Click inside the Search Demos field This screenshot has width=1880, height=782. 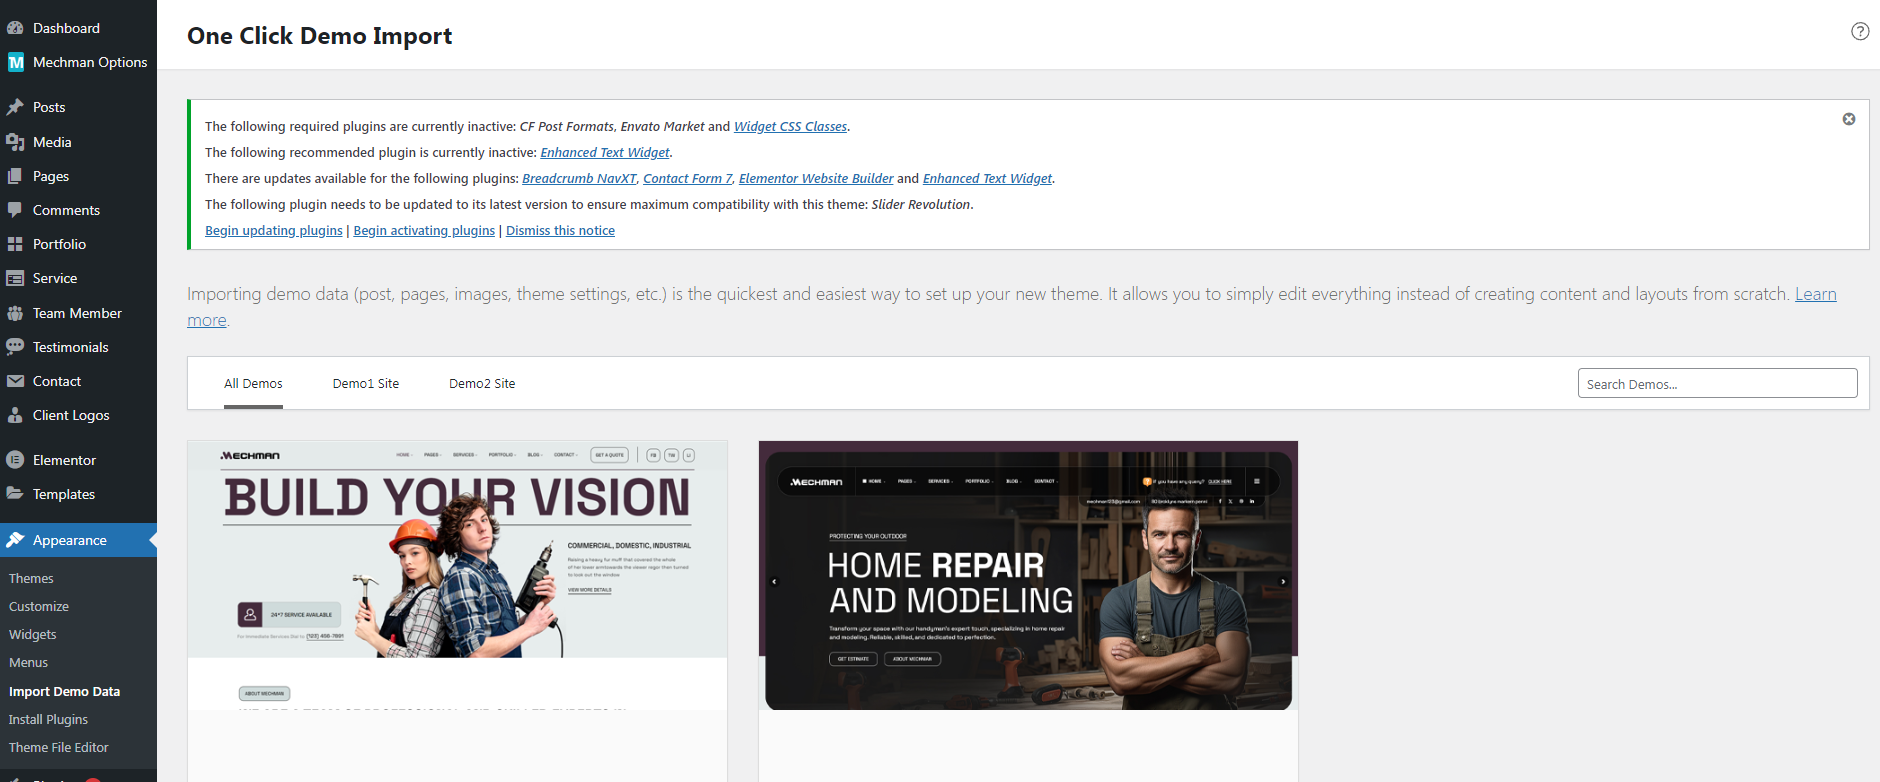pyautogui.click(x=1716, y=384)
